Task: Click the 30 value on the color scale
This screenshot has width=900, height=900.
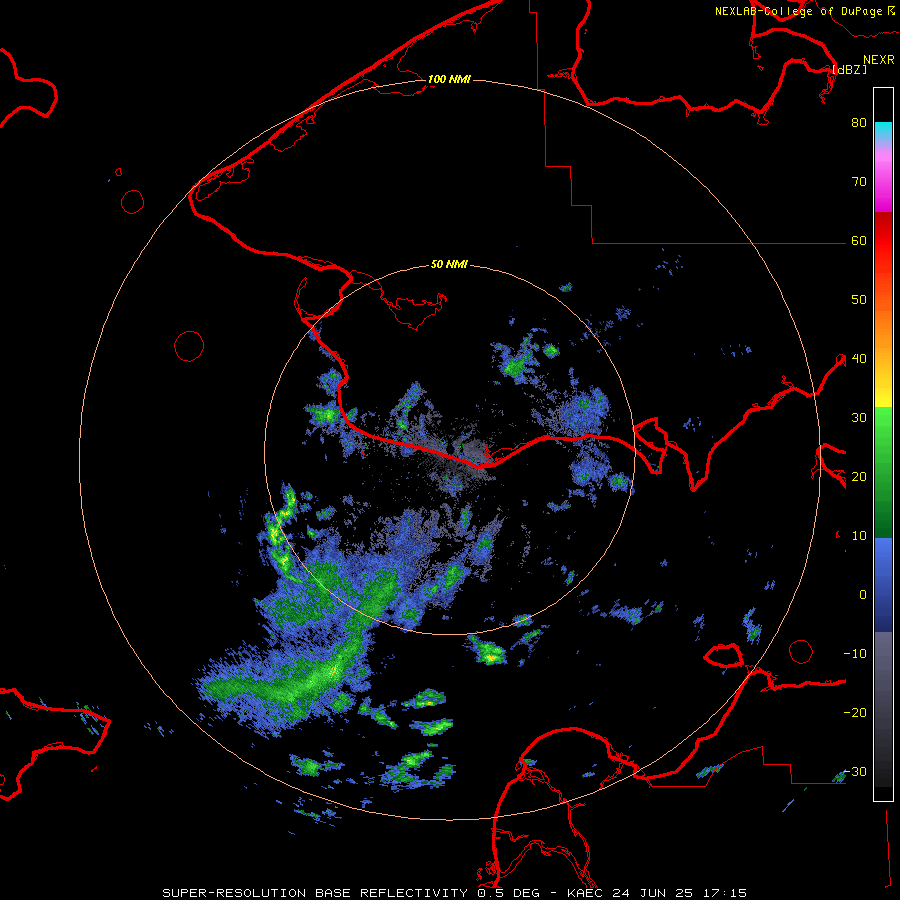Action: pos(859,418)
